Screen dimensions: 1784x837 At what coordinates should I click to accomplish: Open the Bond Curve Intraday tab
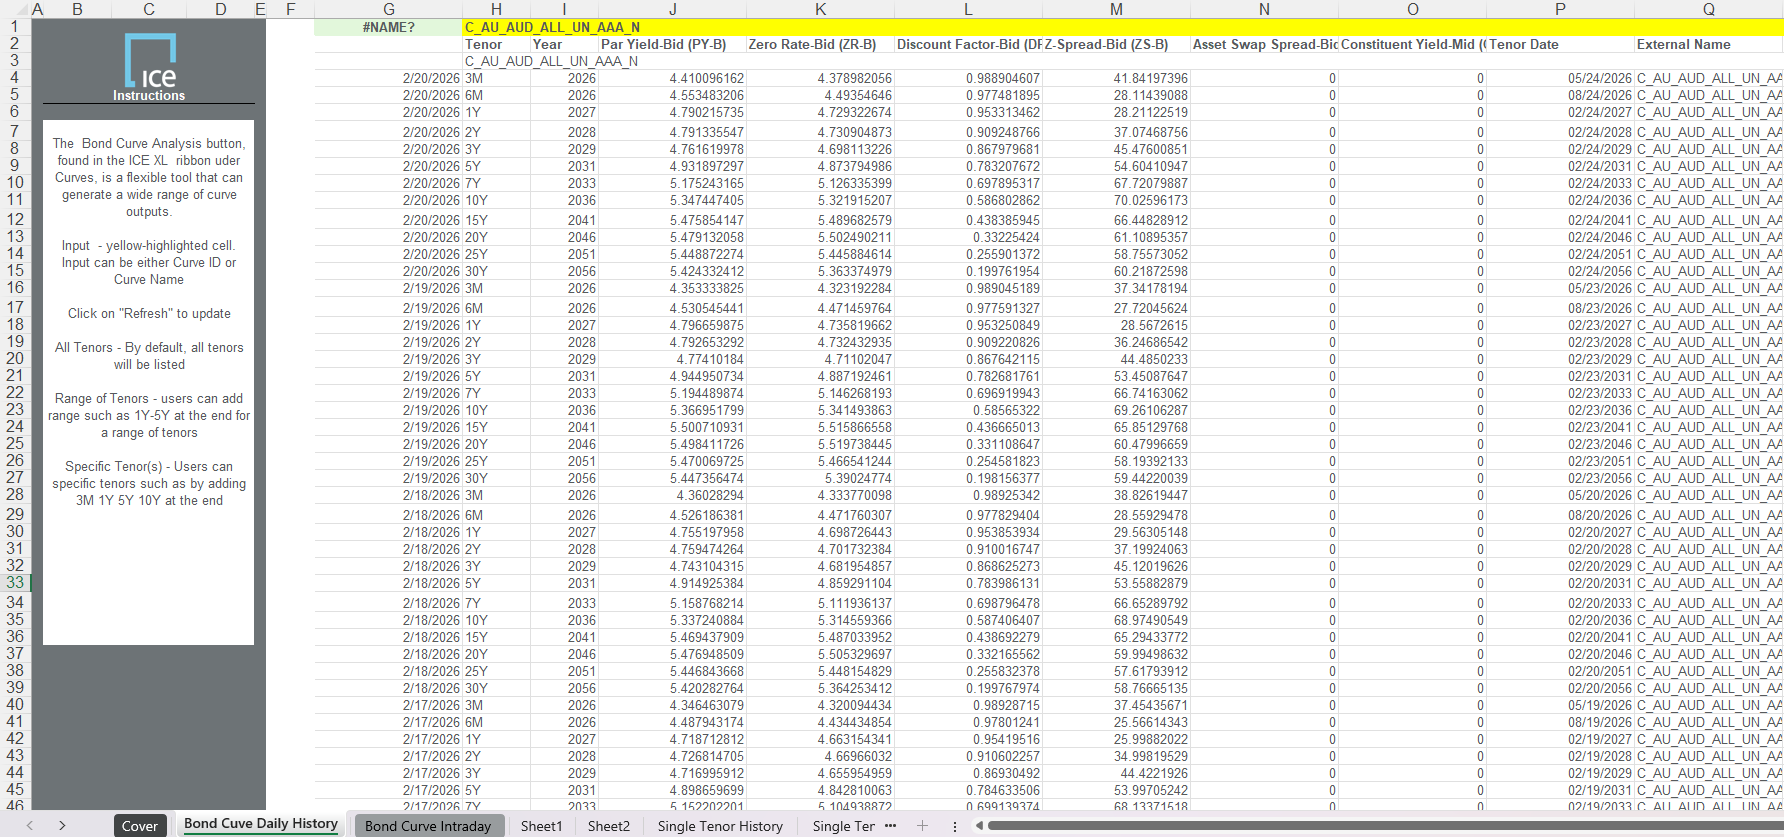(427, 826)
